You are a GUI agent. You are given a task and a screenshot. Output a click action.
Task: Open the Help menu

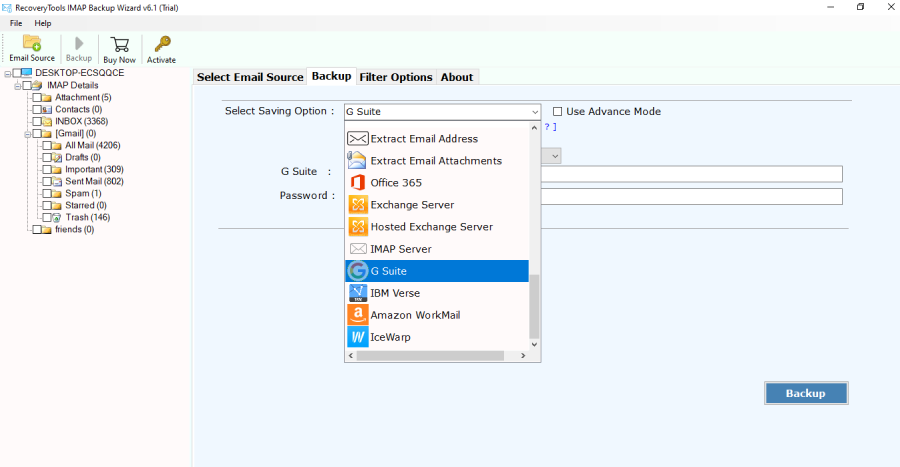tap(43, 23)
